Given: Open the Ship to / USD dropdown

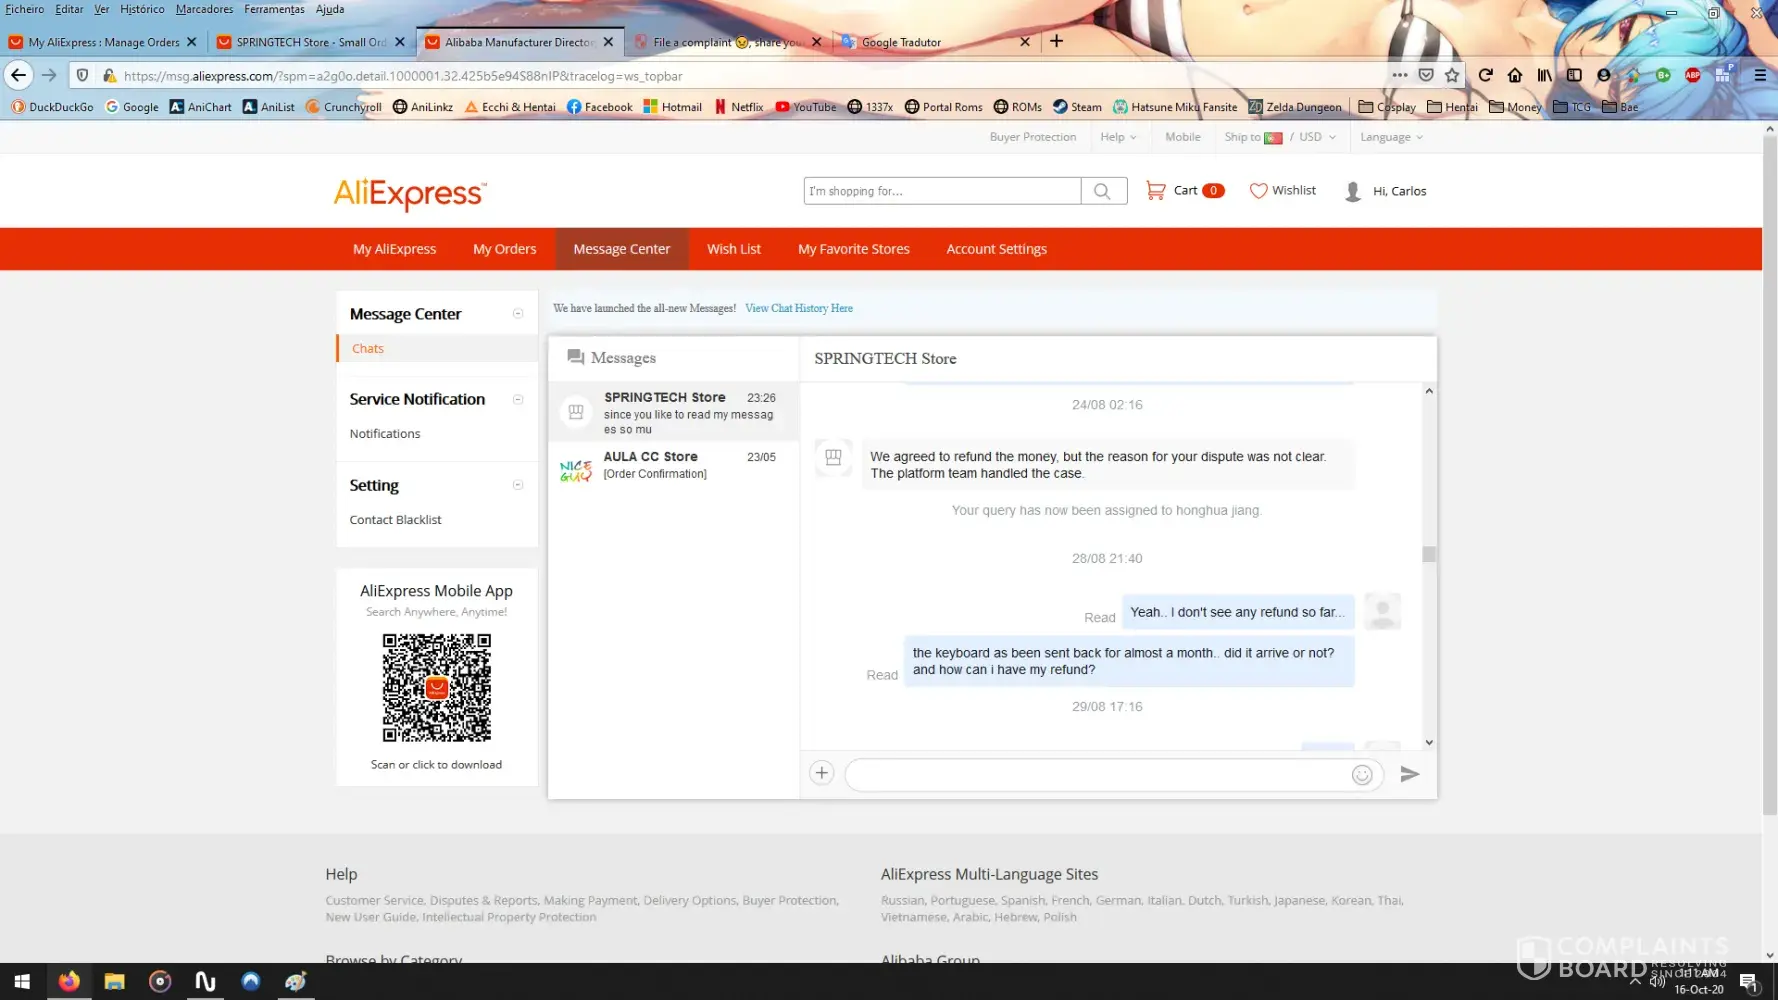Looking at the screenshot, I should click(1280, 137).
